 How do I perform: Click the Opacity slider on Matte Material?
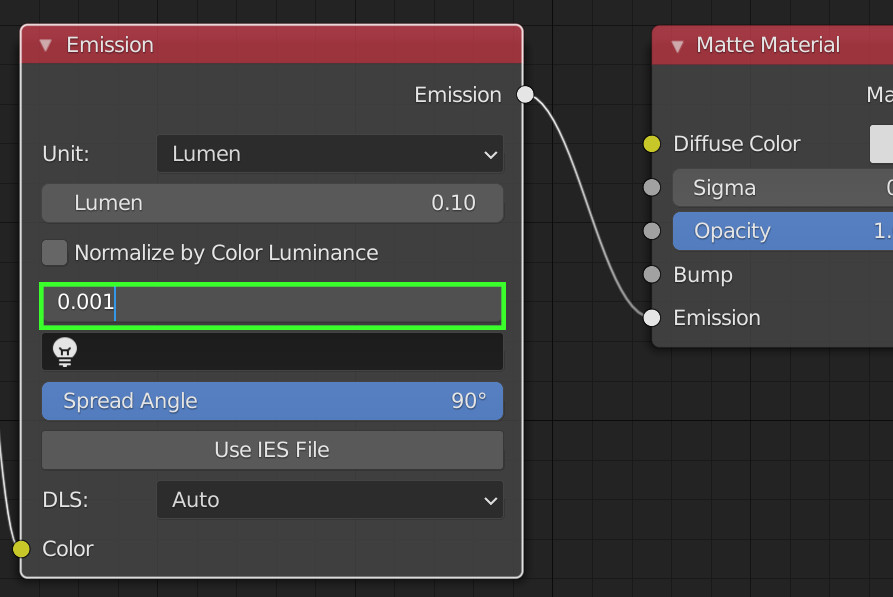782,231
